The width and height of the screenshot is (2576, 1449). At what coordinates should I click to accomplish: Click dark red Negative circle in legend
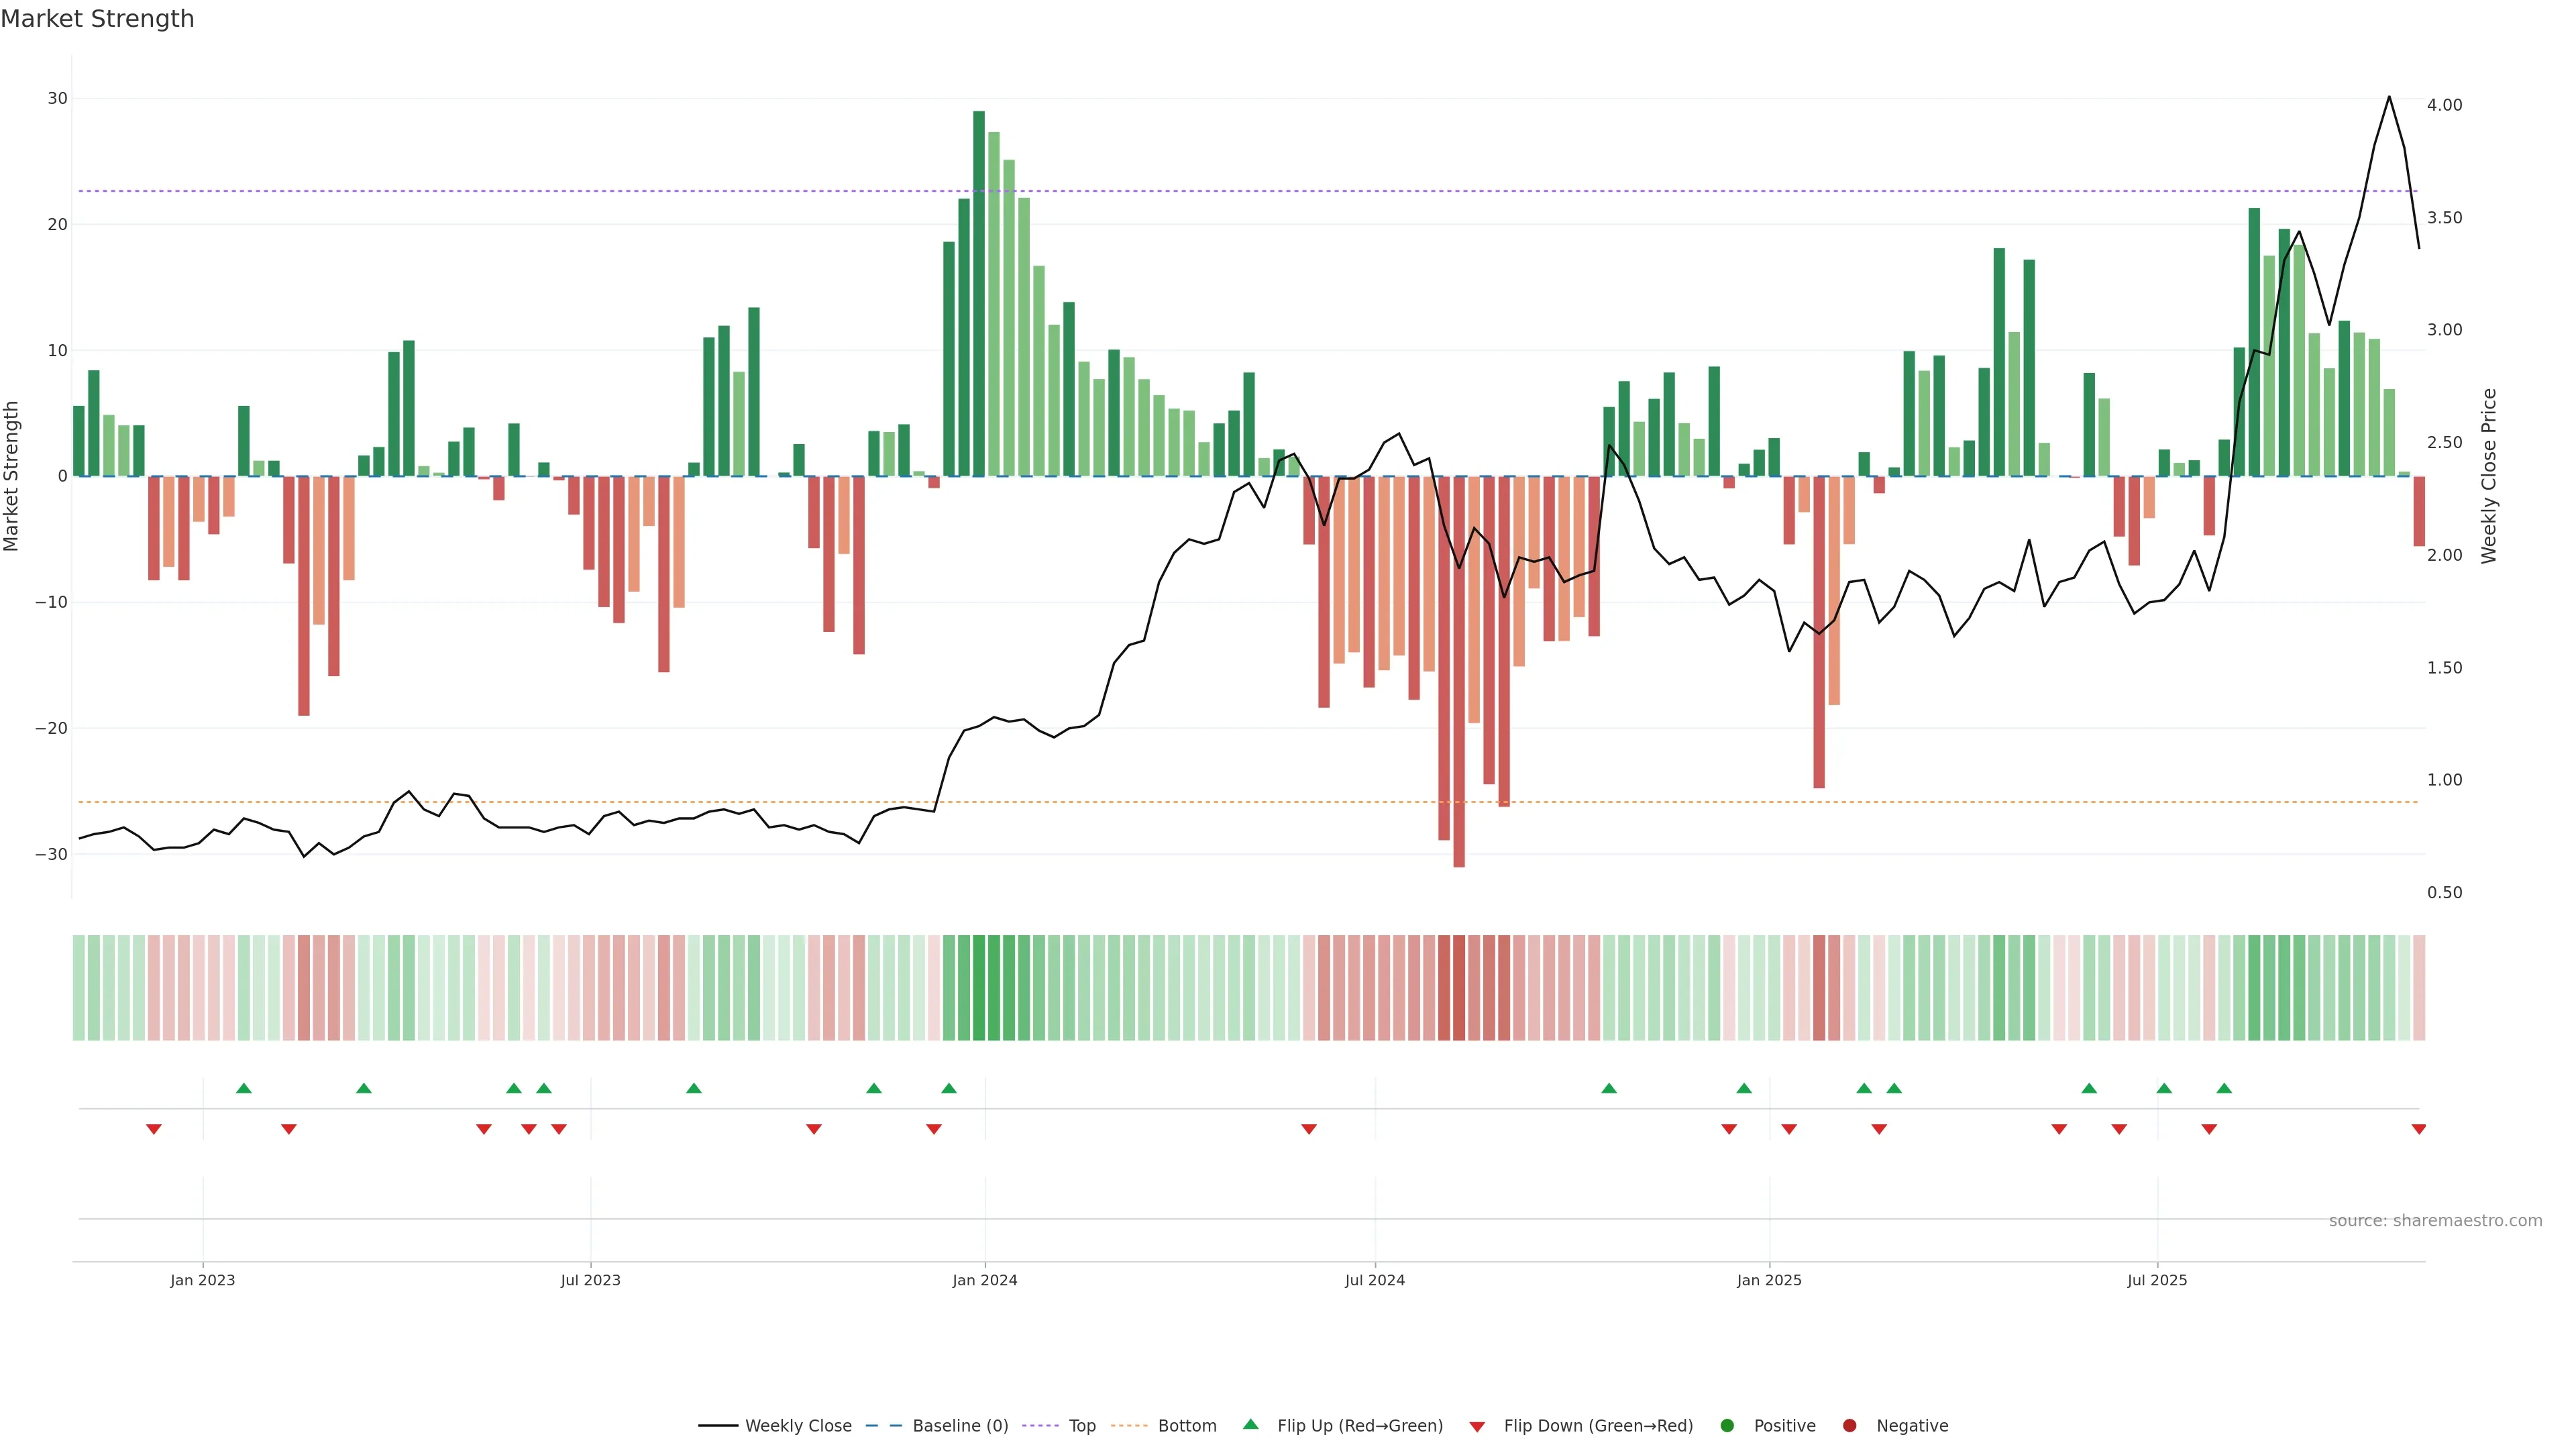1849,1426
